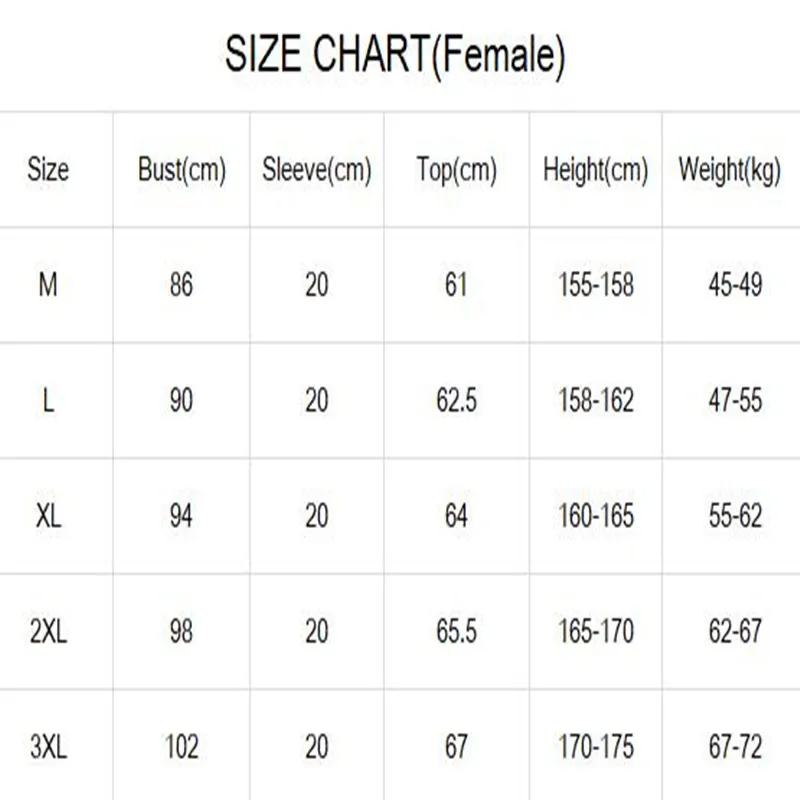Select top length value 65.5
This screenshot has width=800, height=800.
pyautogui.click(x=457, y=632)
